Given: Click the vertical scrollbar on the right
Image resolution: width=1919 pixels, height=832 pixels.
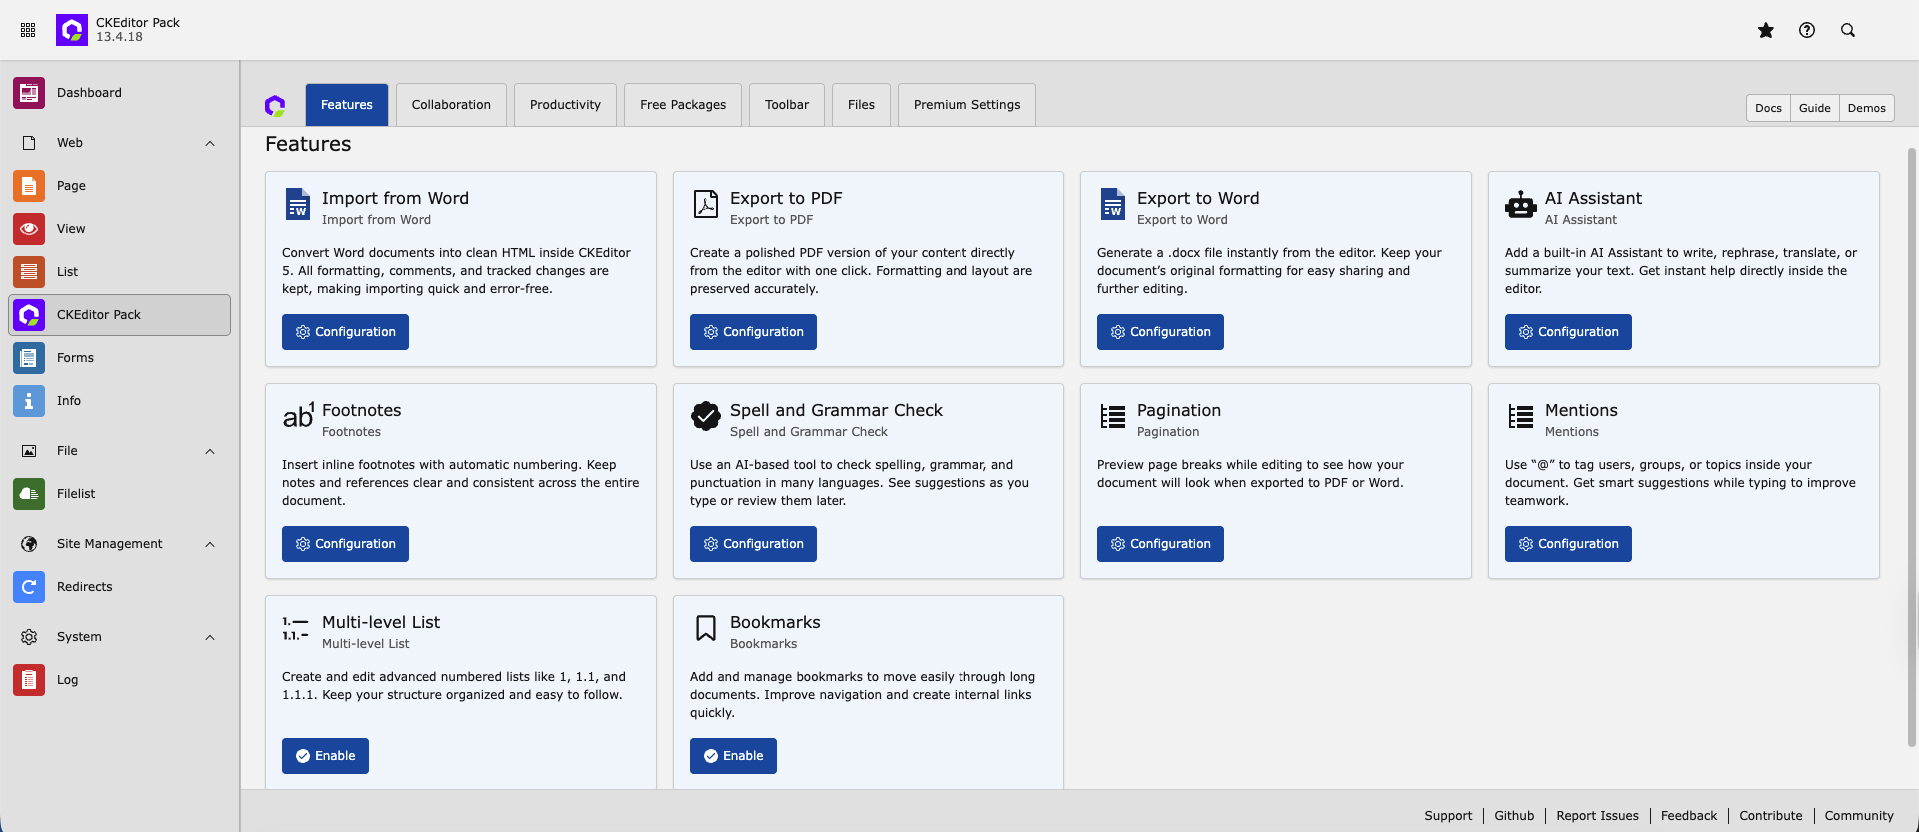Looking at the screenshot, I should 1911,445.
